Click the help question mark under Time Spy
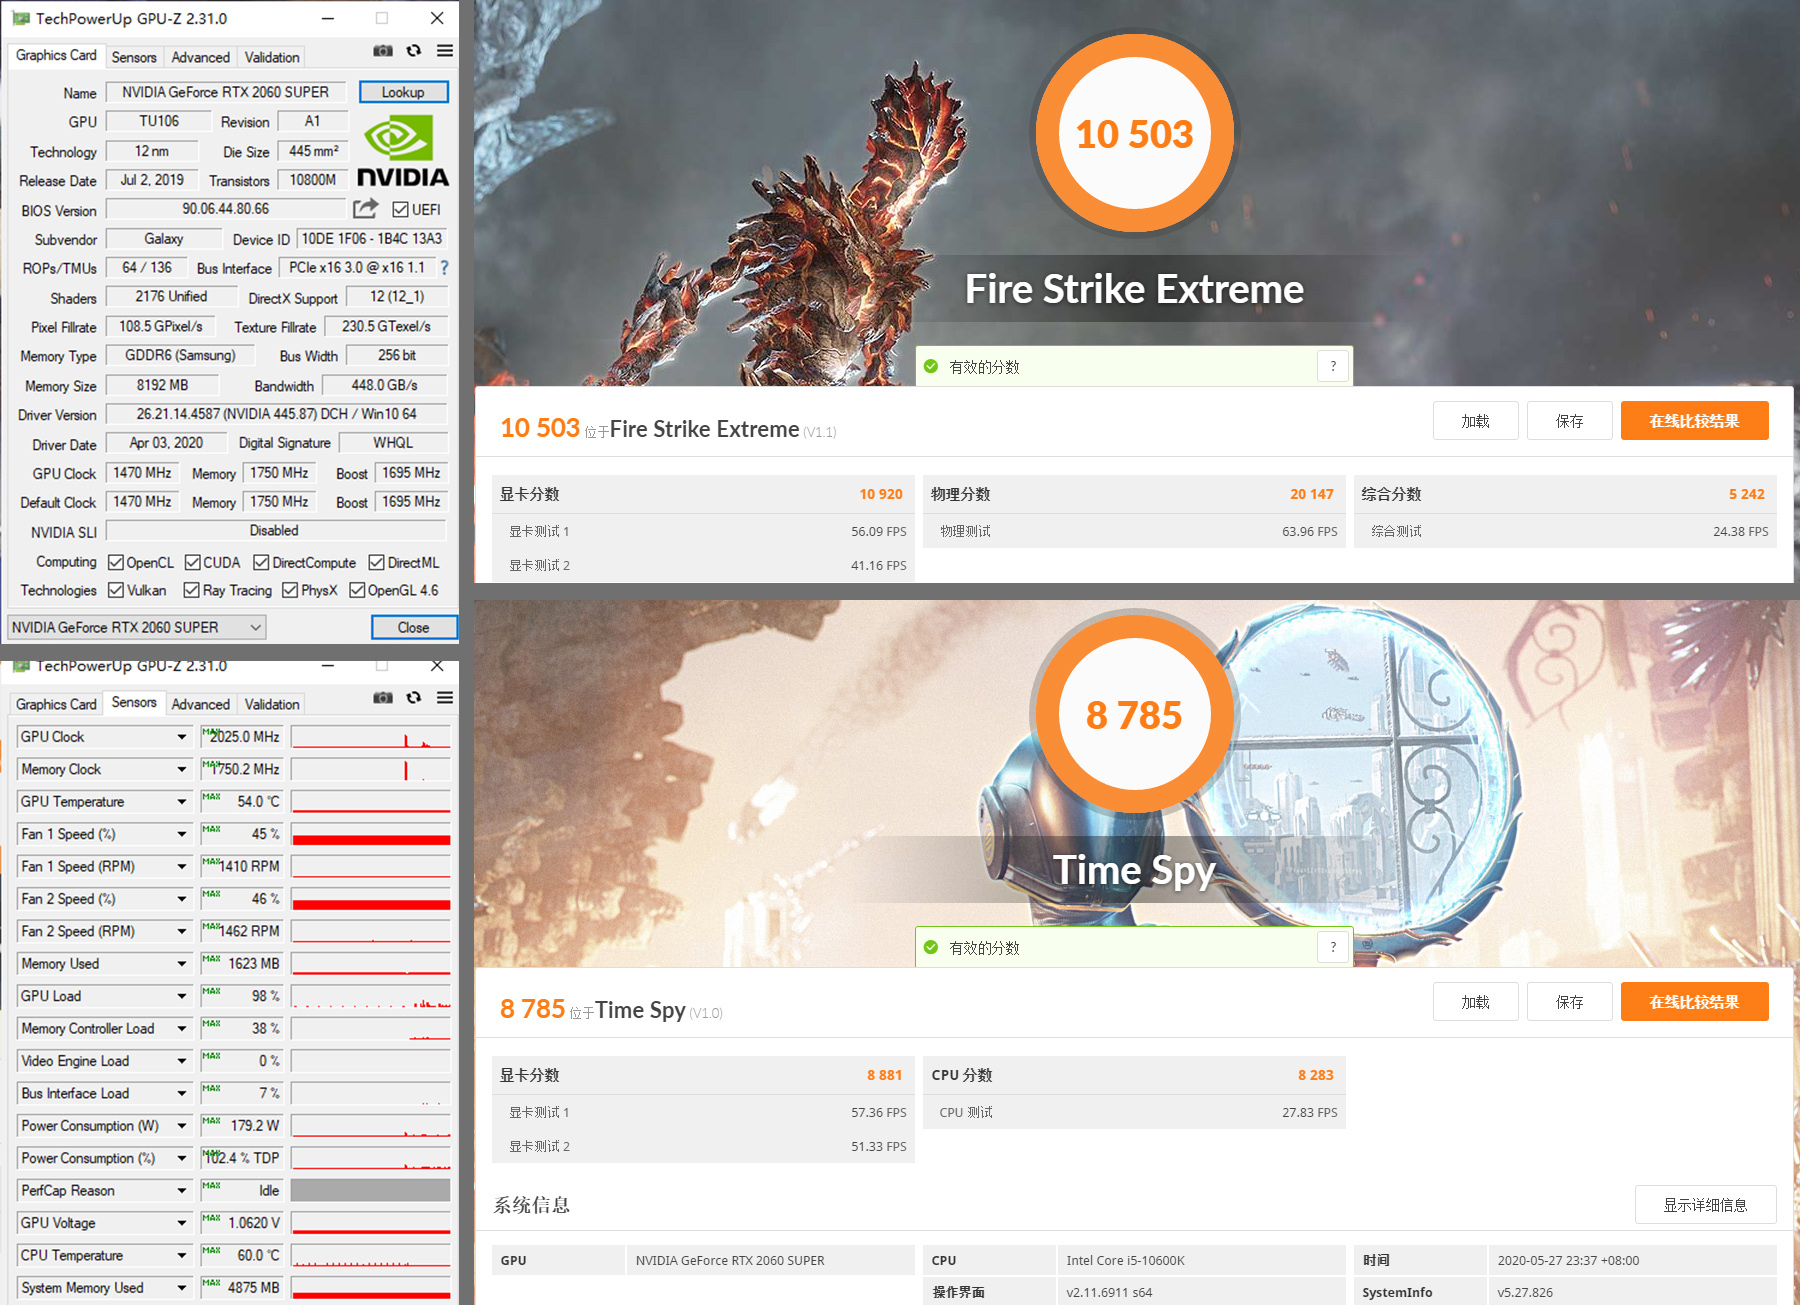 (x=1333, y=947)
